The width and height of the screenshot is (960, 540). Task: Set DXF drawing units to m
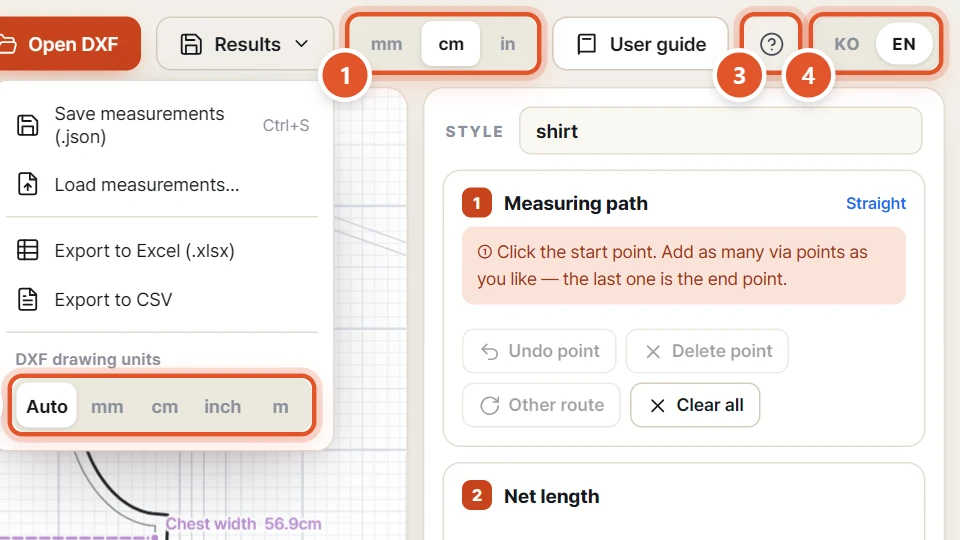[x=280, y=407]
